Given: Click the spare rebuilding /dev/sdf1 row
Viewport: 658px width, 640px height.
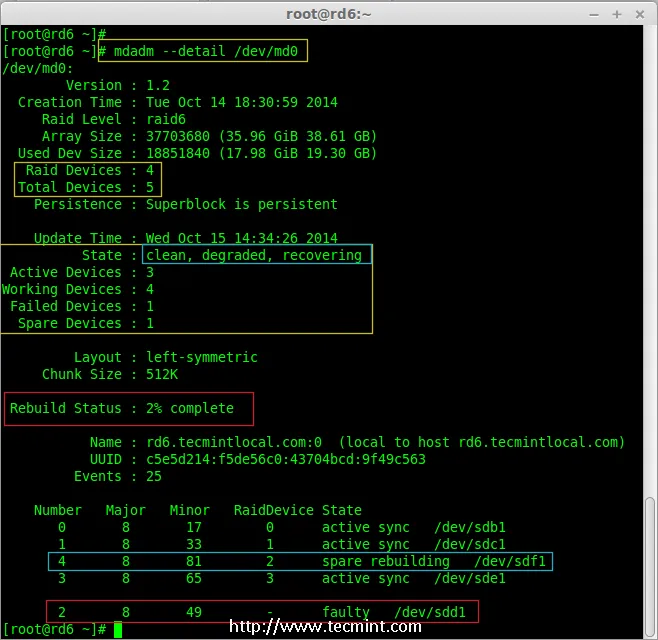Looking at the screenshot, I should pyautogui.click(x=300, y=561).
